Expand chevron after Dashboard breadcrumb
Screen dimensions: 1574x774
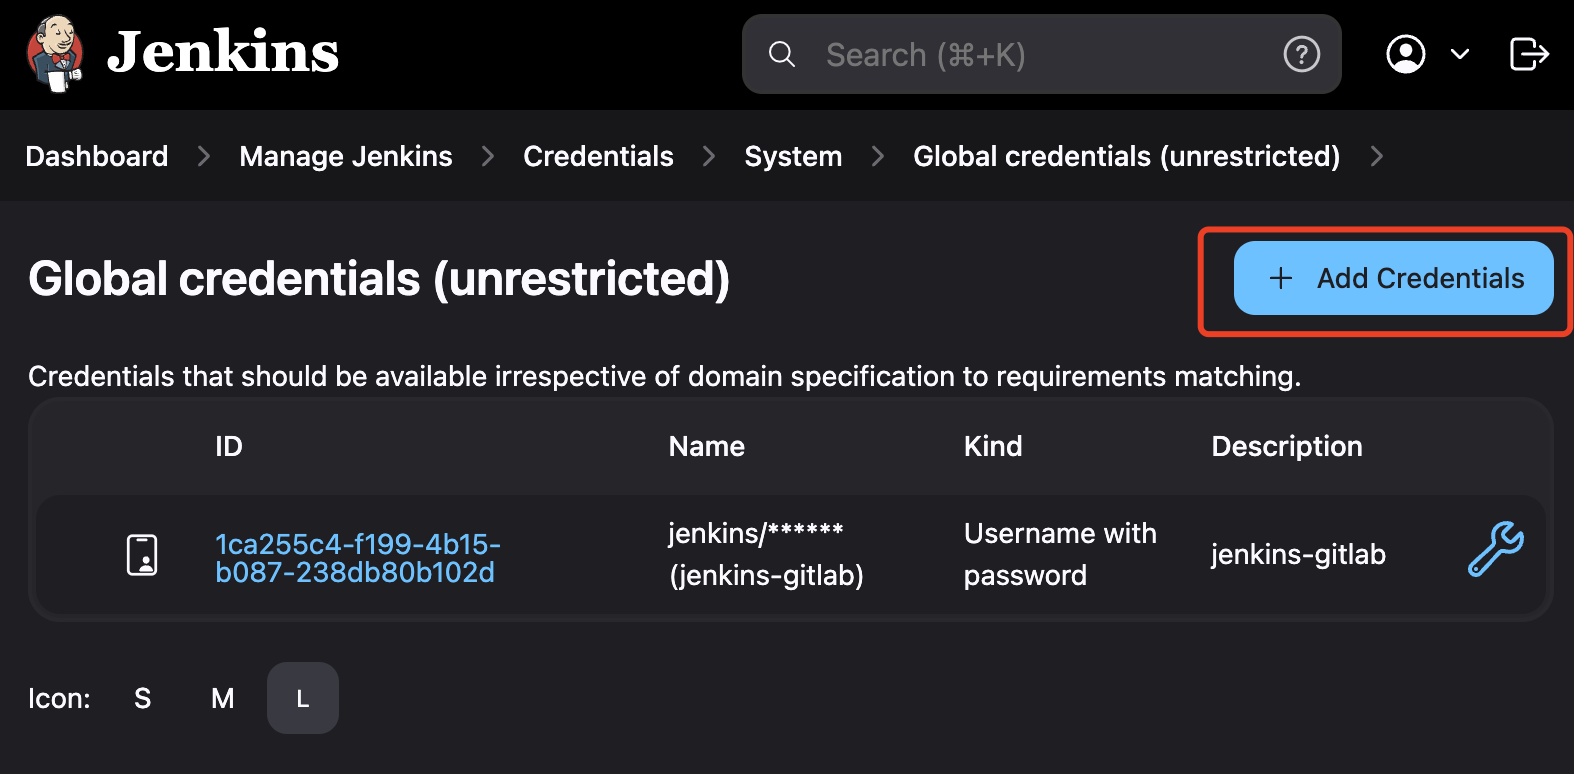click(x=204, y=156)
